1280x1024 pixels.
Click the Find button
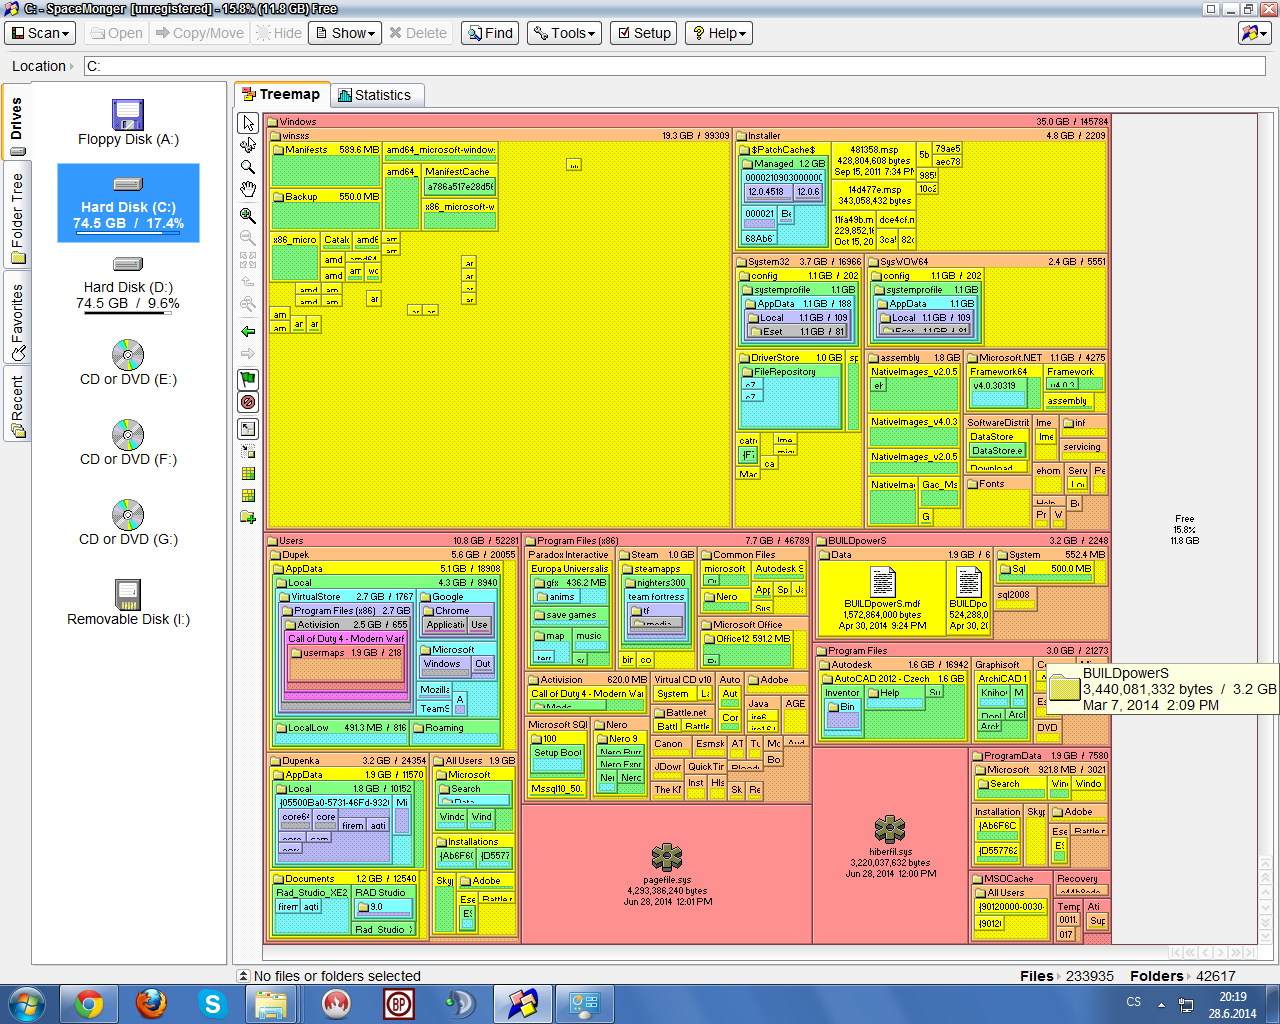(x=490, y=33)
